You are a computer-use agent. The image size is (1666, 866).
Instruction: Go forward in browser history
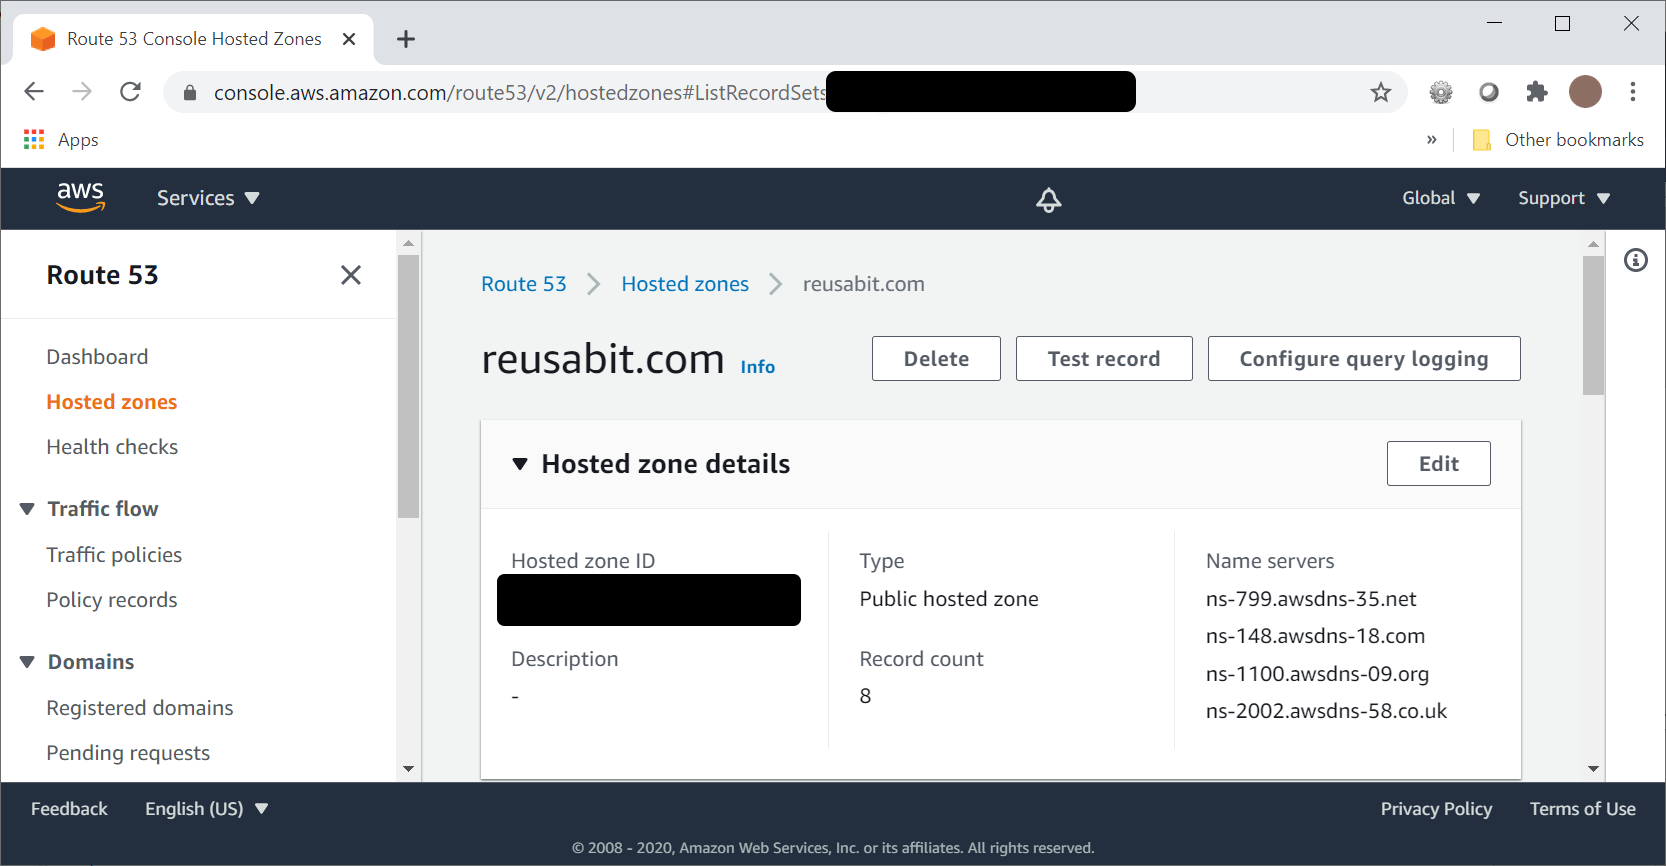pyautogui.click(x=82, y=92)
